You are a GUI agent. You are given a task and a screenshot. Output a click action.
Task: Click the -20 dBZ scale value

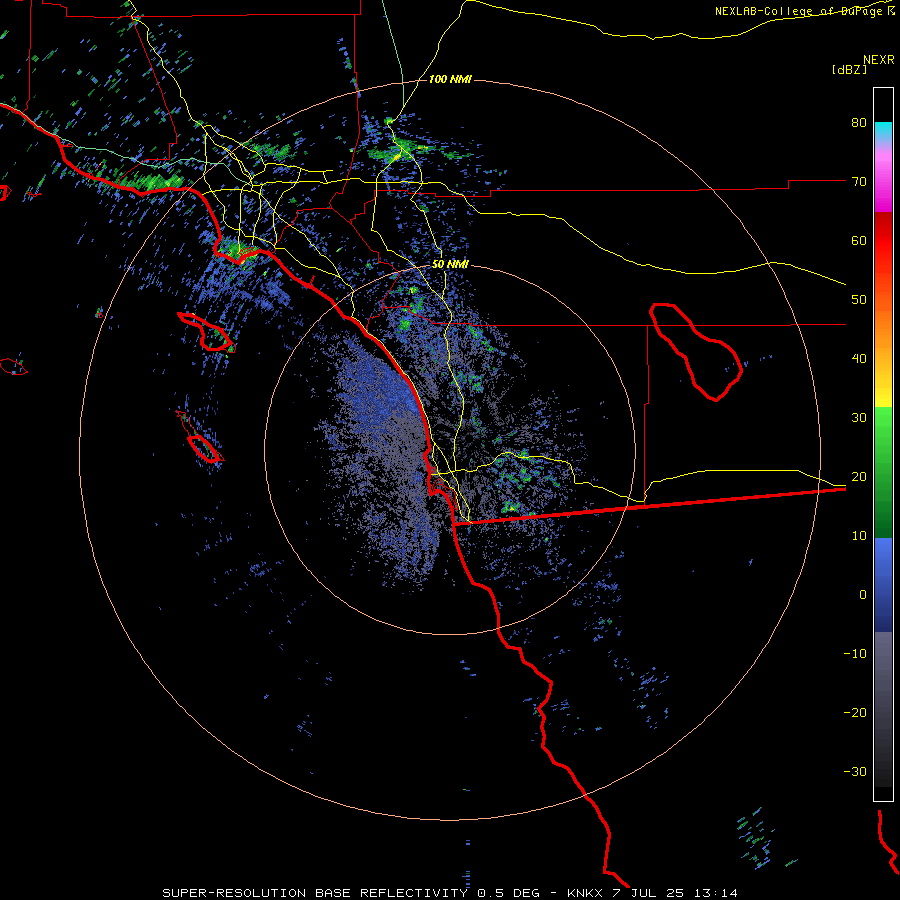click(x=855, y=713)
